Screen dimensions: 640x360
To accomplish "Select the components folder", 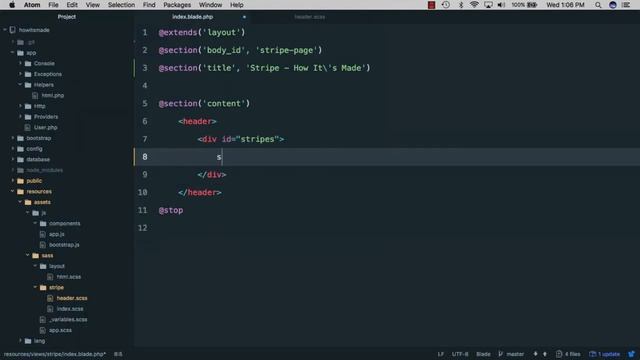I will click(64, 224).
